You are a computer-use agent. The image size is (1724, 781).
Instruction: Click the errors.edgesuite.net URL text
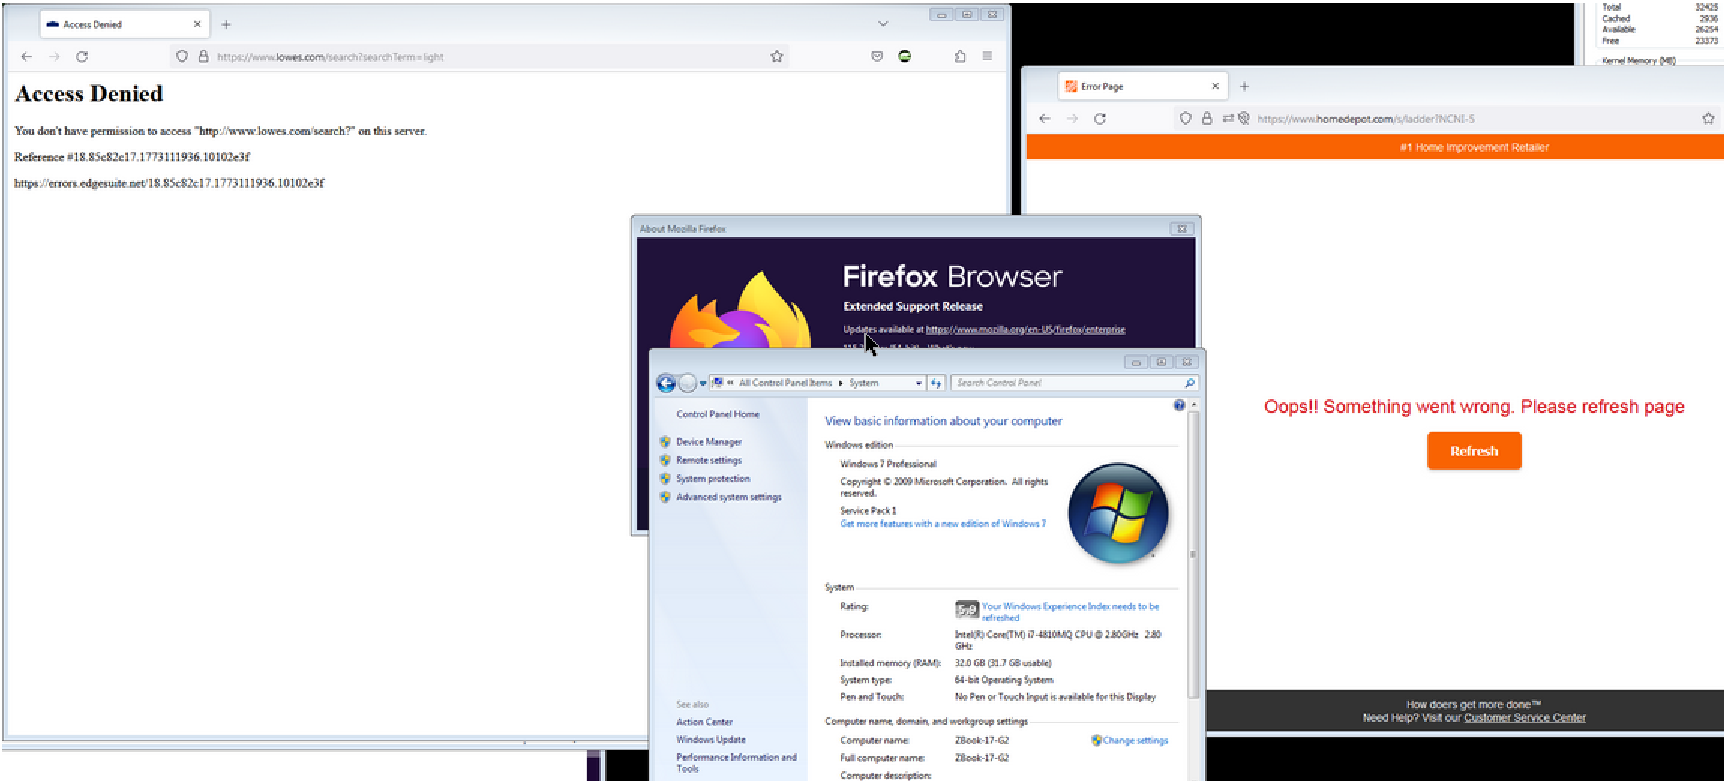(x=169, y=183)
